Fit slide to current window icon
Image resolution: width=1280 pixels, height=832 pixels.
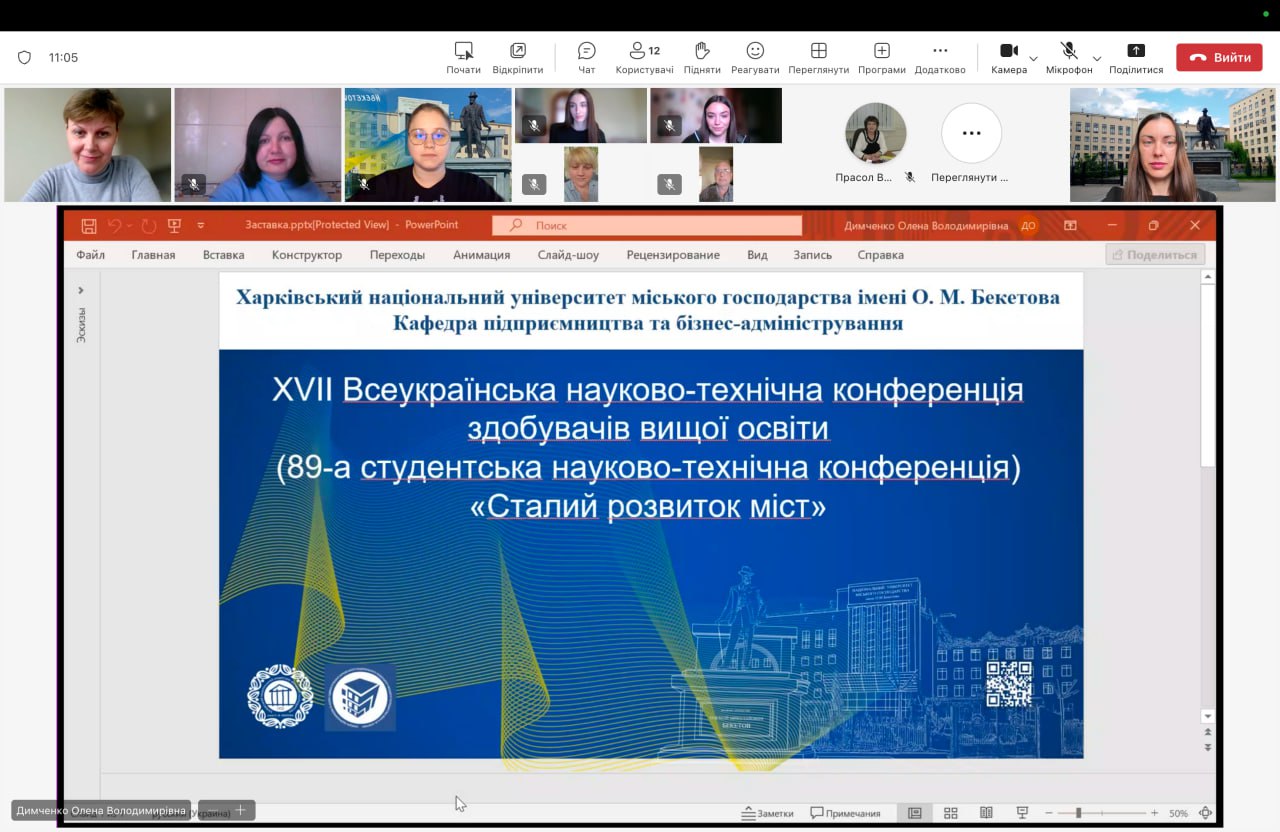point(1205,813)
